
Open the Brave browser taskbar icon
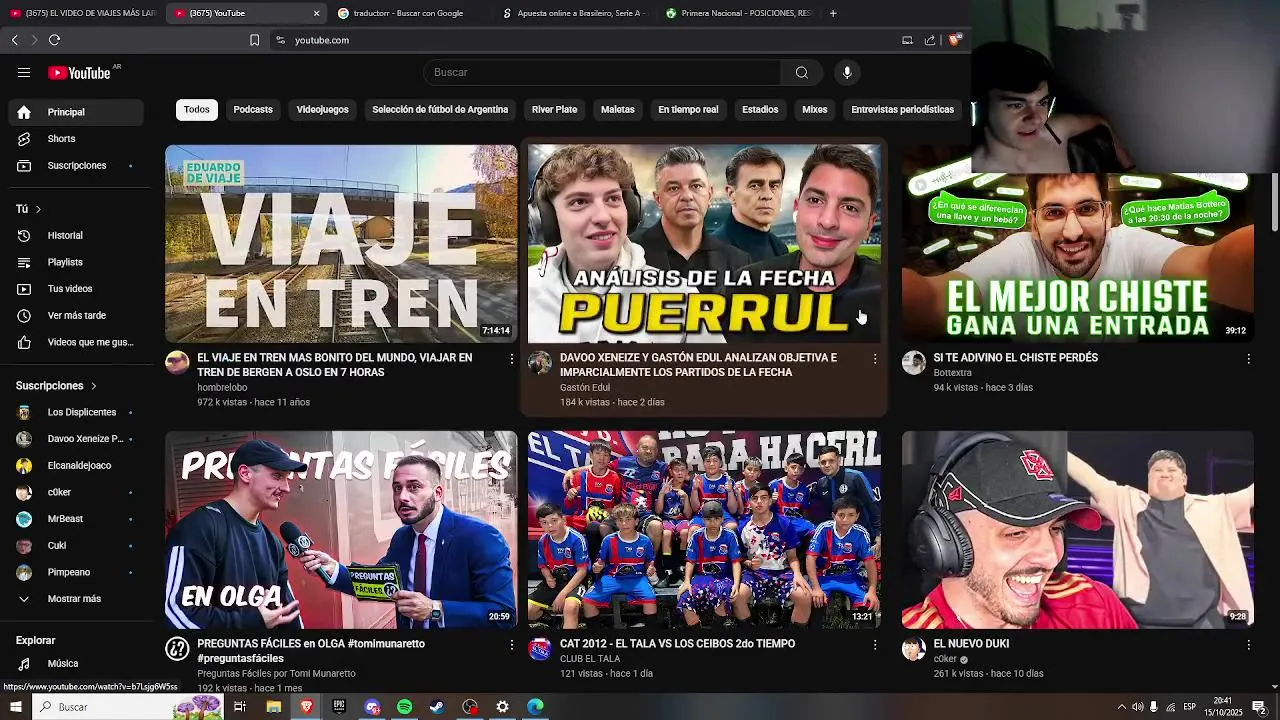pos(306,707)
